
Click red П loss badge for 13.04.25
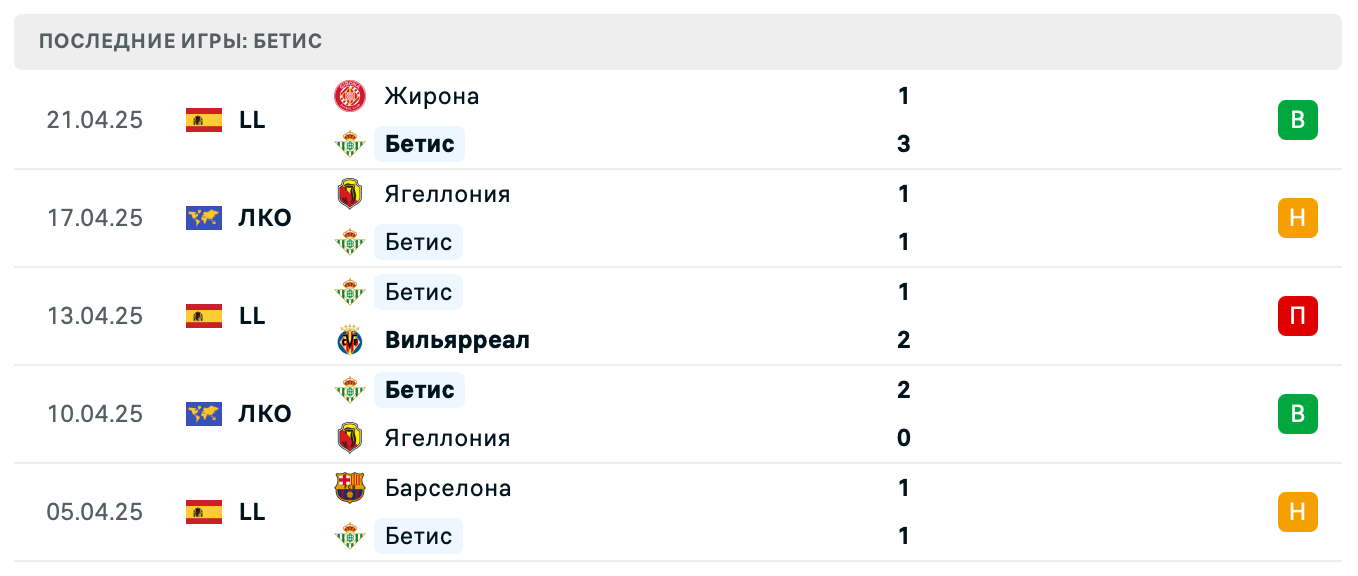tap(1297, 316)
